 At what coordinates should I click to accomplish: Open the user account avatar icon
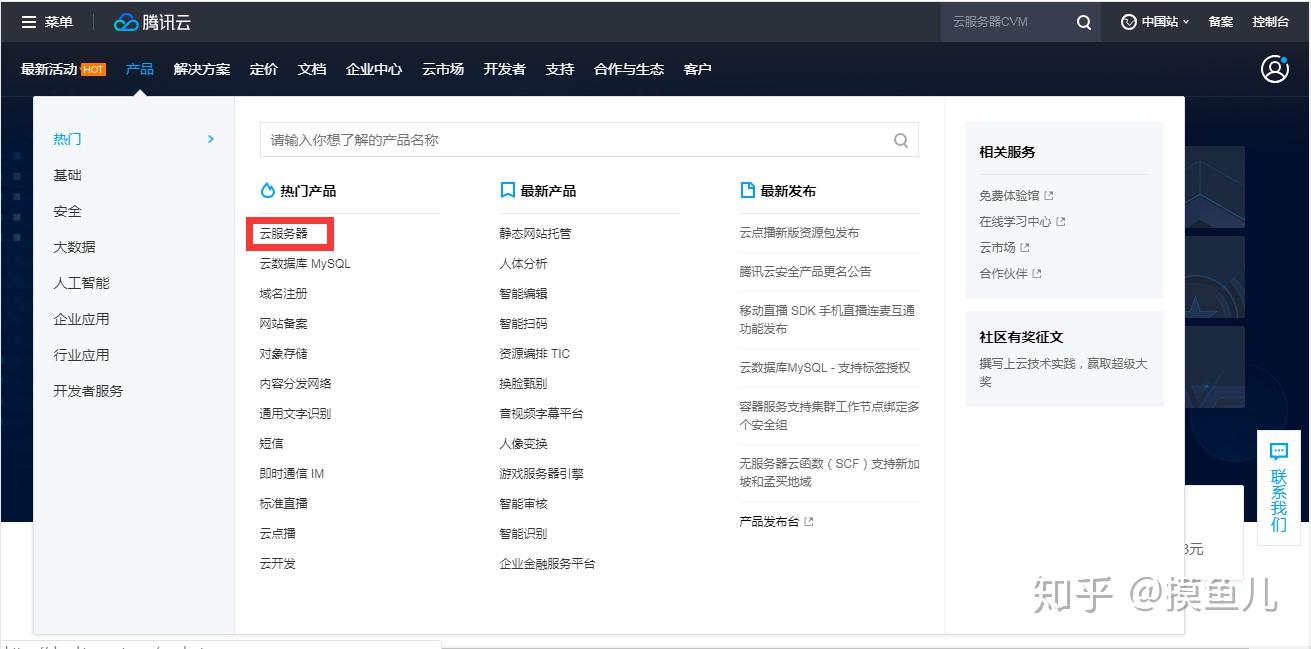pyautogui.click(x=1275, y=69)
